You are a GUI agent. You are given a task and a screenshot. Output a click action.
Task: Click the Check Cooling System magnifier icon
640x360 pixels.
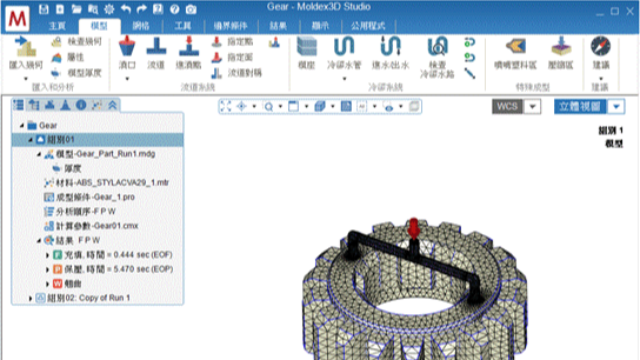point(437,46)
